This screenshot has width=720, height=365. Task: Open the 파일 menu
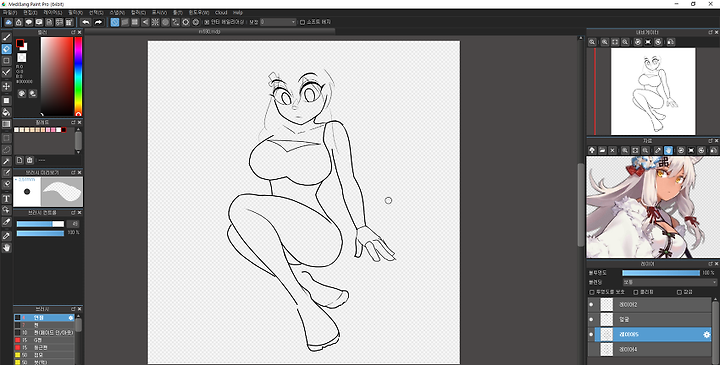click(10, 12)
